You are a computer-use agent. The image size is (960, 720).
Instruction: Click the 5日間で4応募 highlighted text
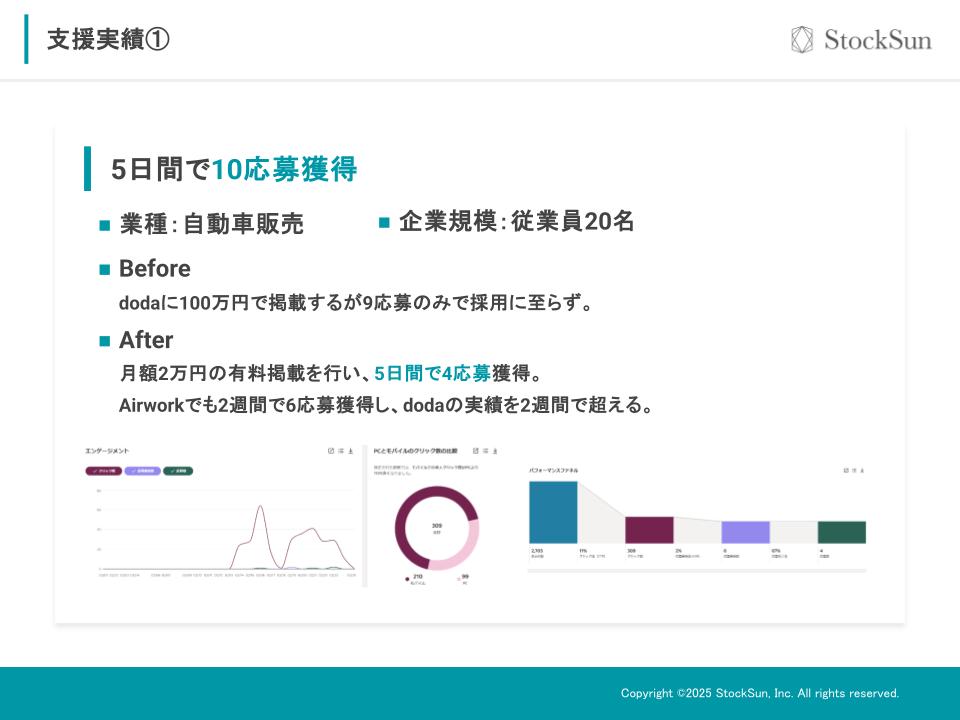click(432, 374)
